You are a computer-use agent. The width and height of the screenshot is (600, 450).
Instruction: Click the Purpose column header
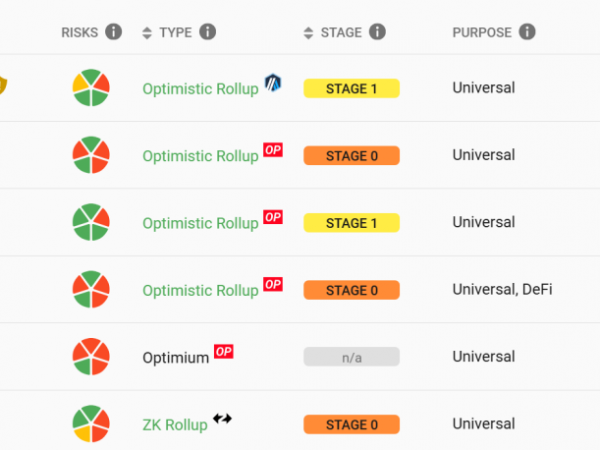tap(482, 33)
